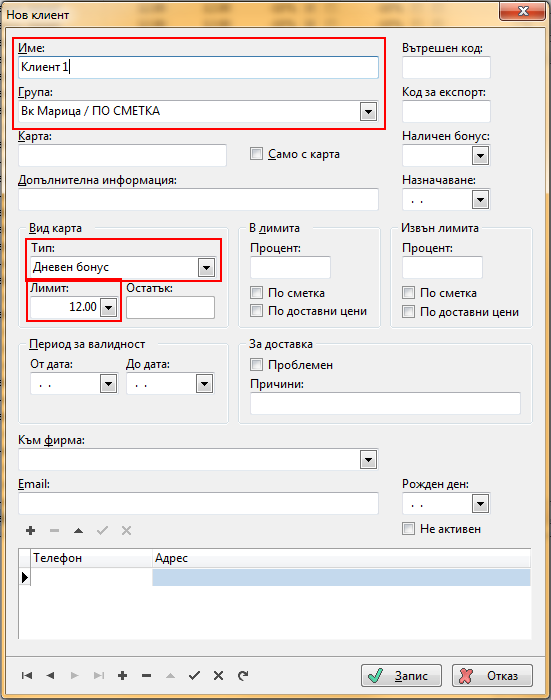Click the empty Телефон cell in grid

(x=92, y=577)
